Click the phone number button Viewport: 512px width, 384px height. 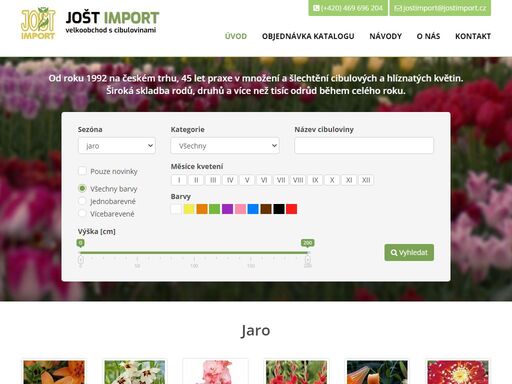point(348,8)
